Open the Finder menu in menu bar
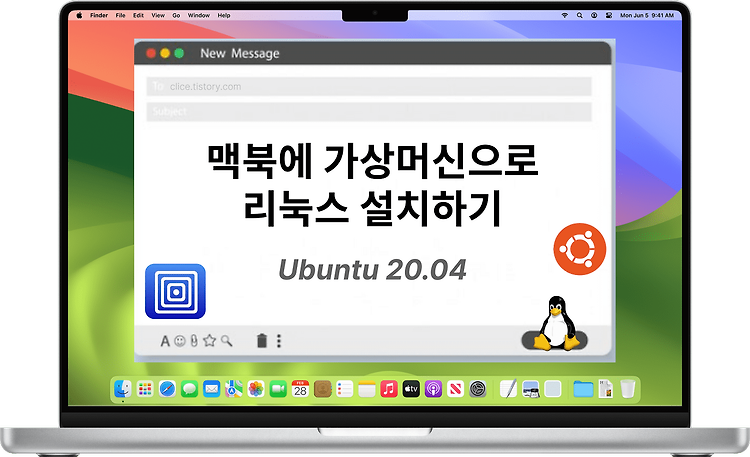The height and width of the screenshot is (457, 750). [x=99, y=15]
